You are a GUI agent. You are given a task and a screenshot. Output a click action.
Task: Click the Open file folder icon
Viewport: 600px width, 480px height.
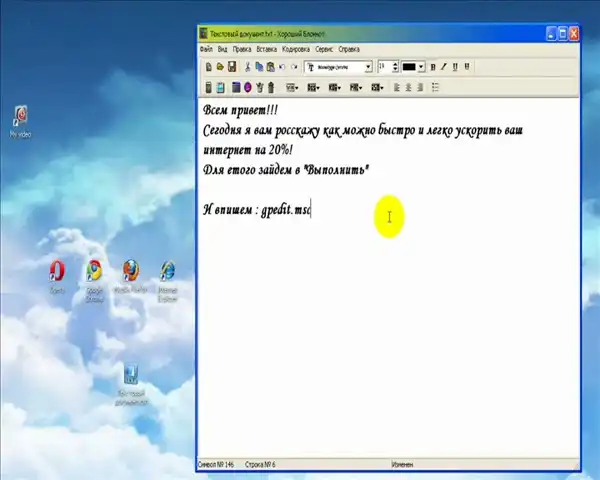pyautogui.click(x=220, y=67)
